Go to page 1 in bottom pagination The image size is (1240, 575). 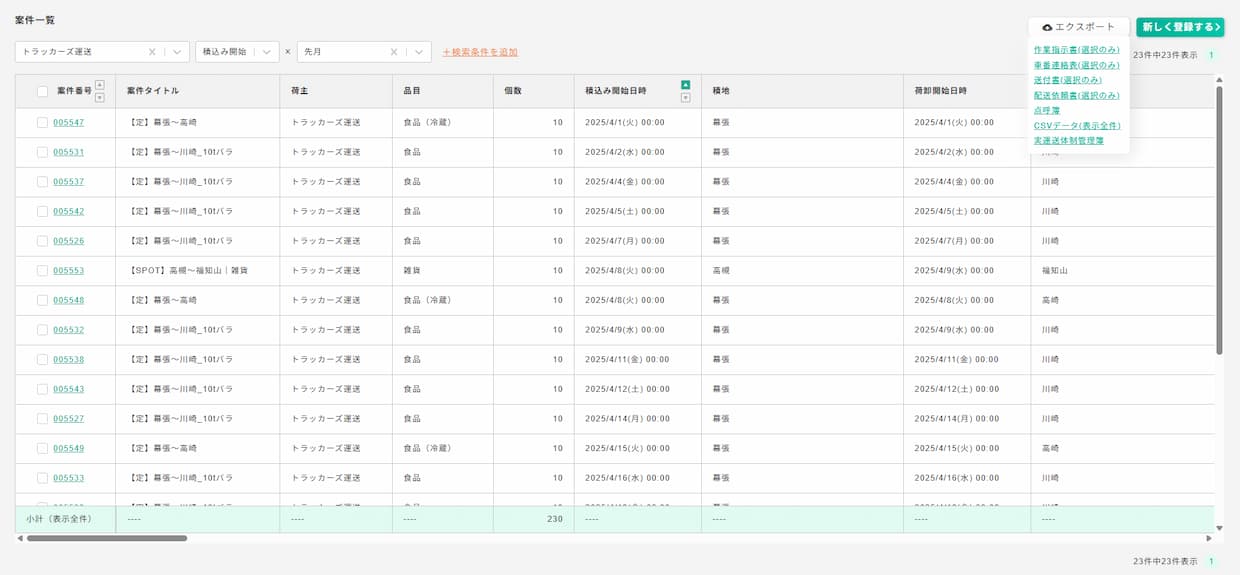pyautogui.click(x=1211, y=562)
